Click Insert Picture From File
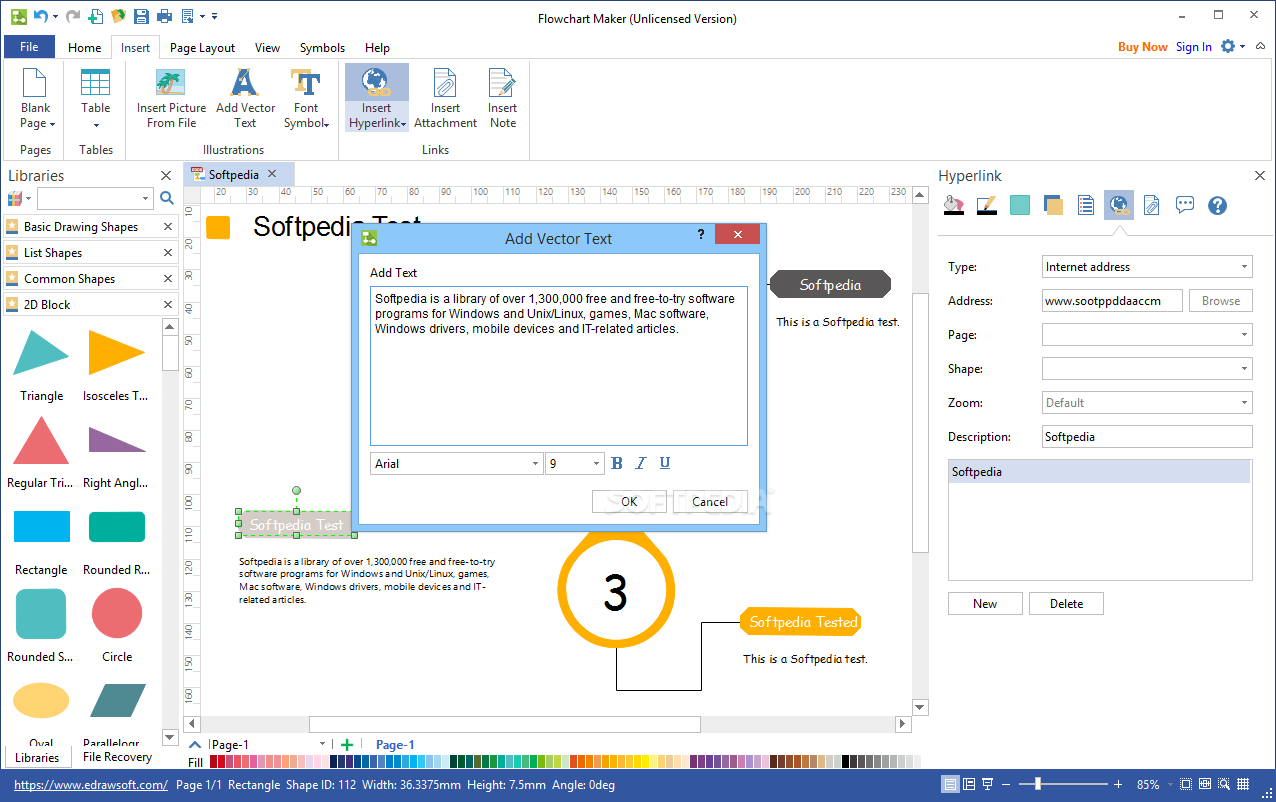The image size is (1276, 802). pyautogui.click(x=172, y=99)
